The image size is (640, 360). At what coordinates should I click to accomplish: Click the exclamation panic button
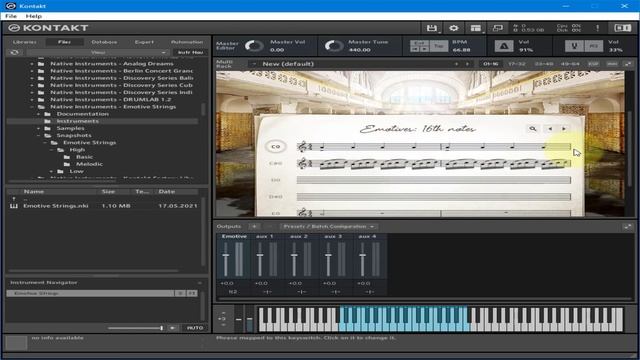(x=598, y=28)
